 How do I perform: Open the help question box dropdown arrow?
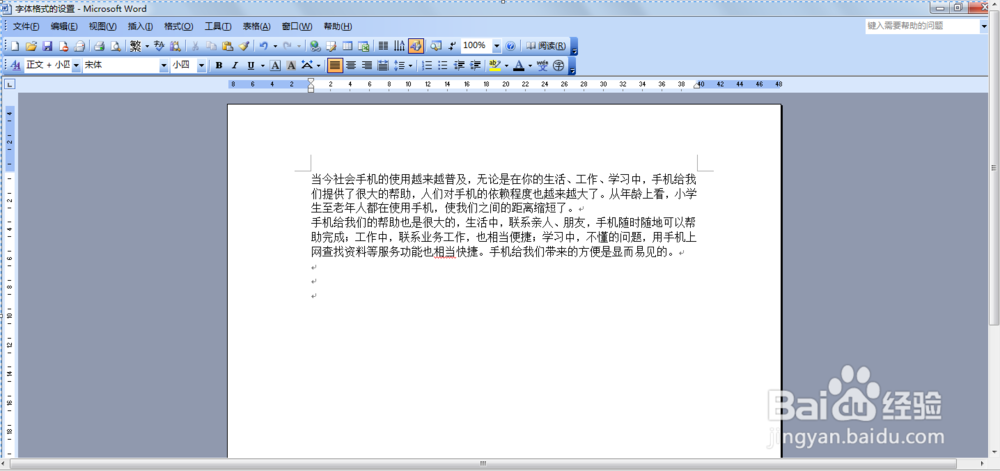tap(983, 26)
